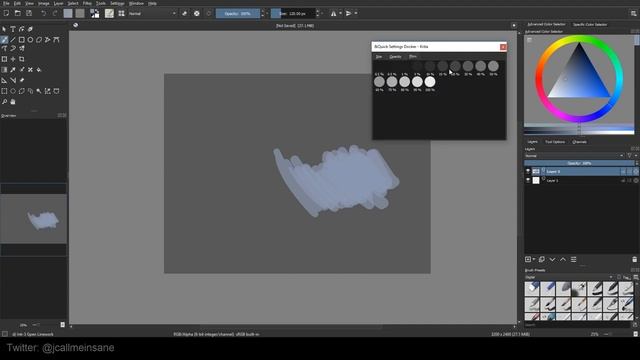Select the Assistant tool
Image resolution: width=640 pixels, height=360 pixels.
coord(4,80)
